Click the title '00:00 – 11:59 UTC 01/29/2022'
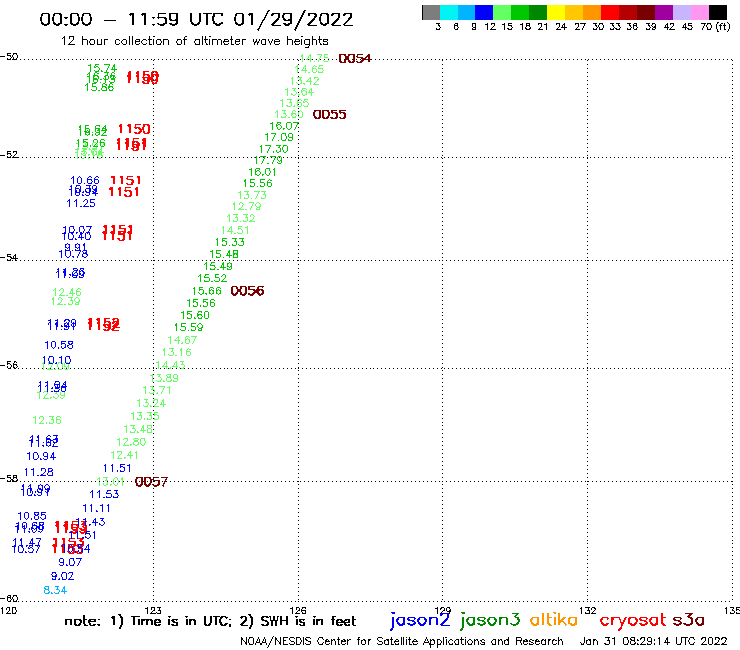This screenshot has height=650, width=740. click(196, 20)
